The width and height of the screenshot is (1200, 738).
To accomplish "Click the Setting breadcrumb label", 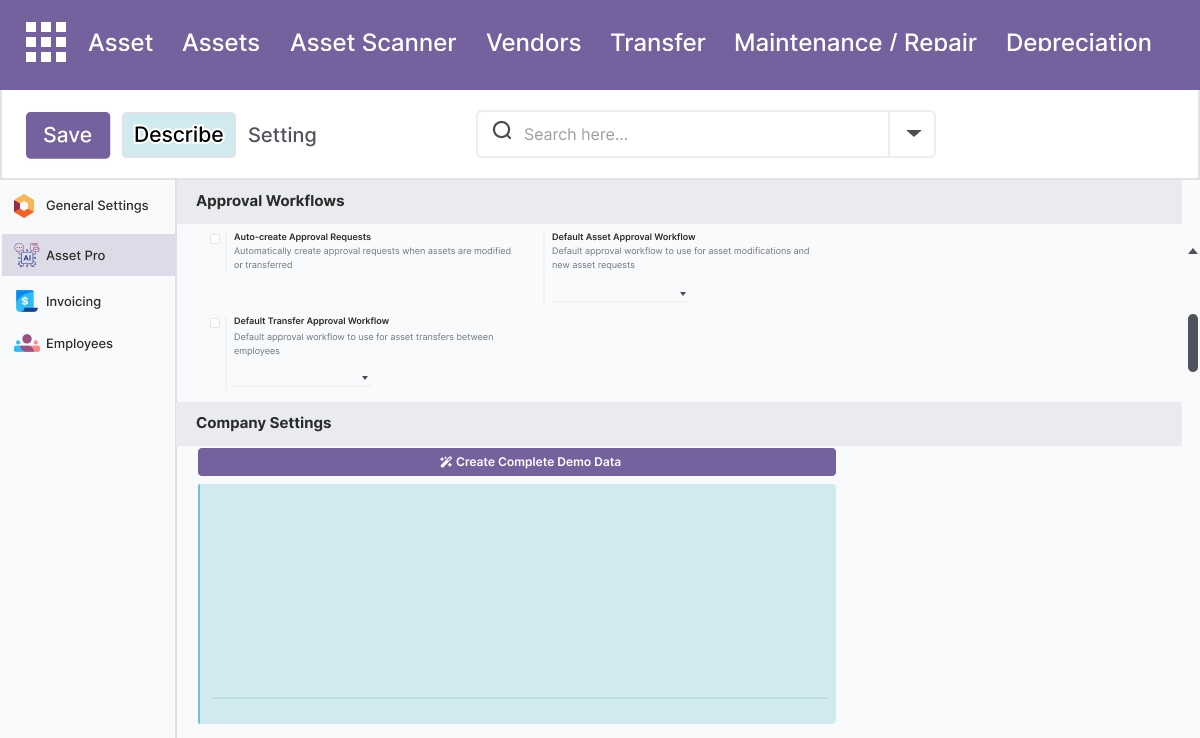I will click(282, 135).
